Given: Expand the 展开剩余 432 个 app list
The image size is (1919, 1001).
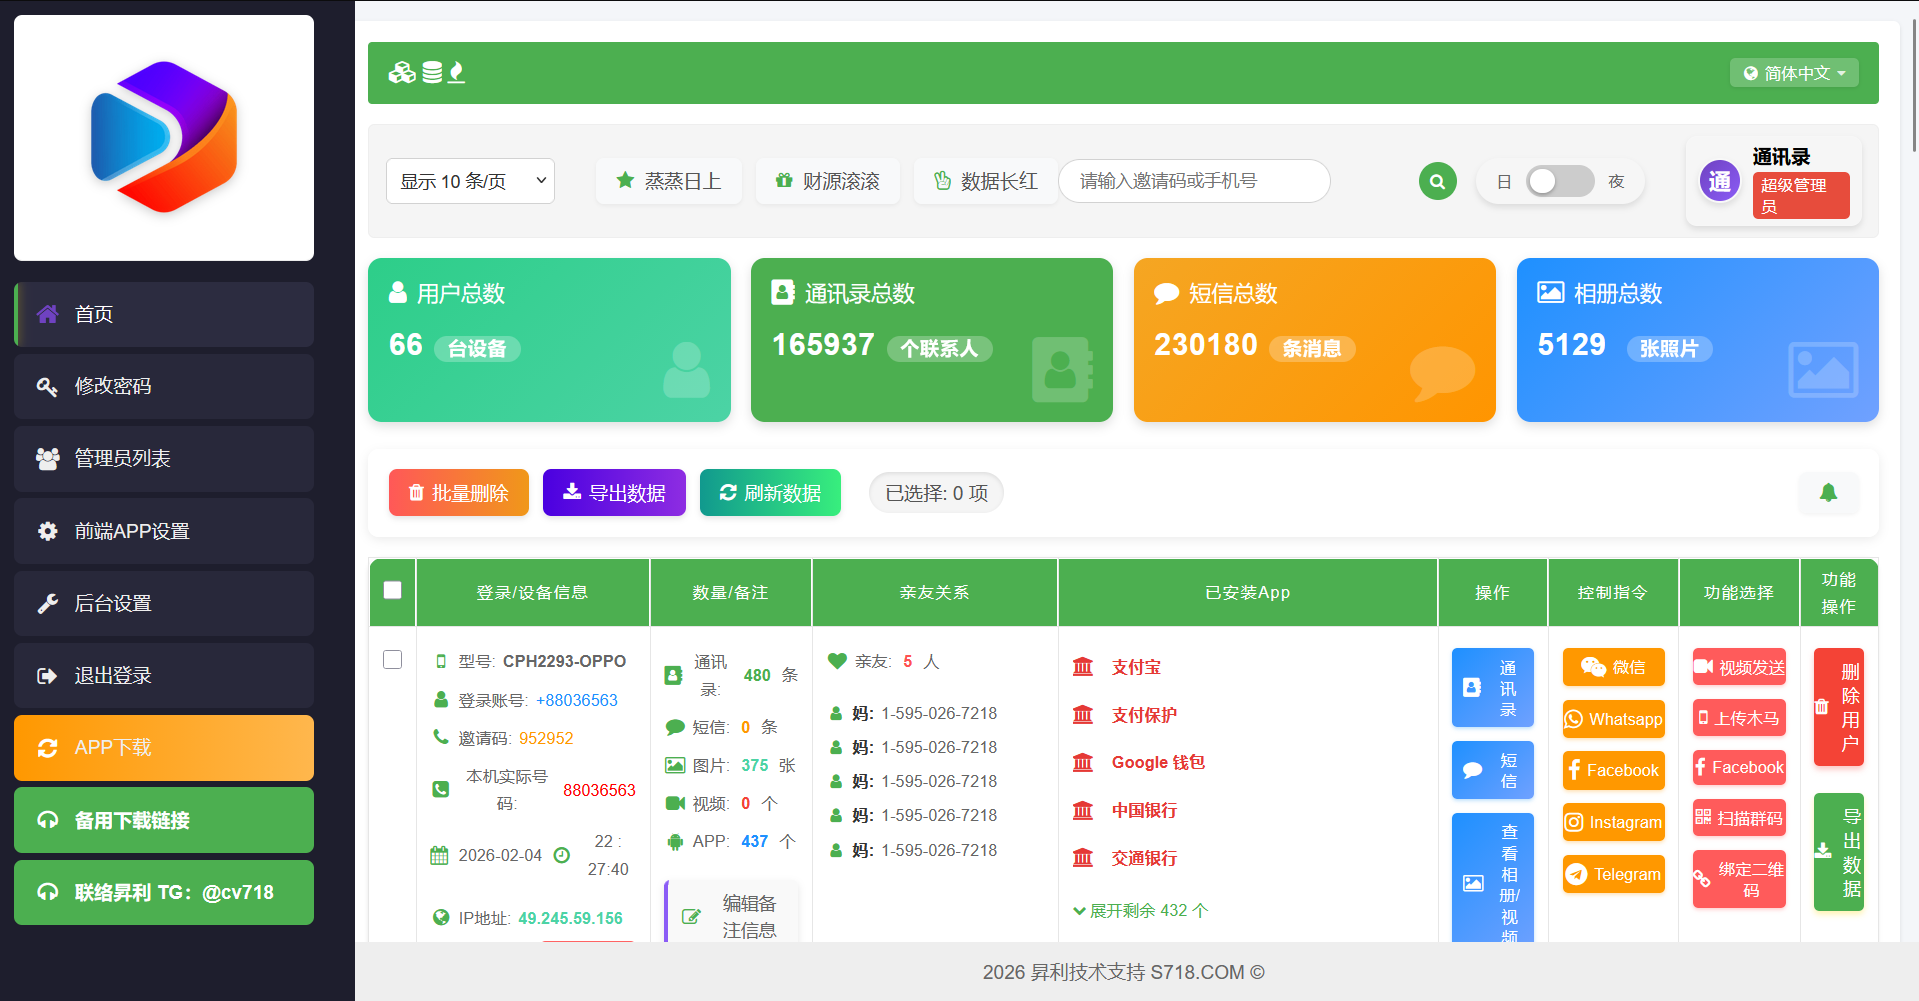Looking at the screenshot, I should [x=1140, y=910].
